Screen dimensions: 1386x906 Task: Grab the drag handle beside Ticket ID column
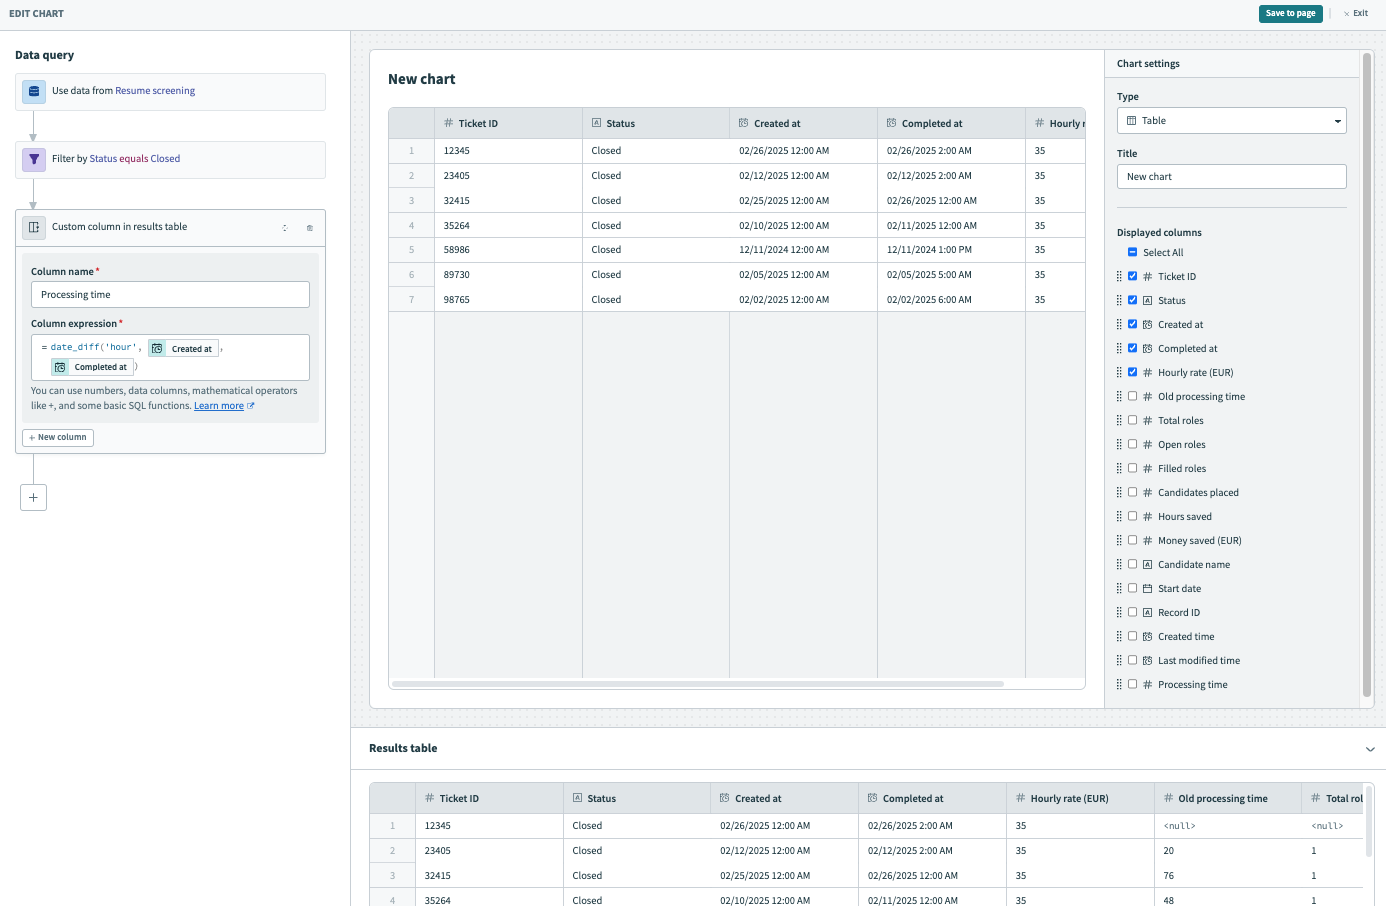click(x=1119, y=277)
